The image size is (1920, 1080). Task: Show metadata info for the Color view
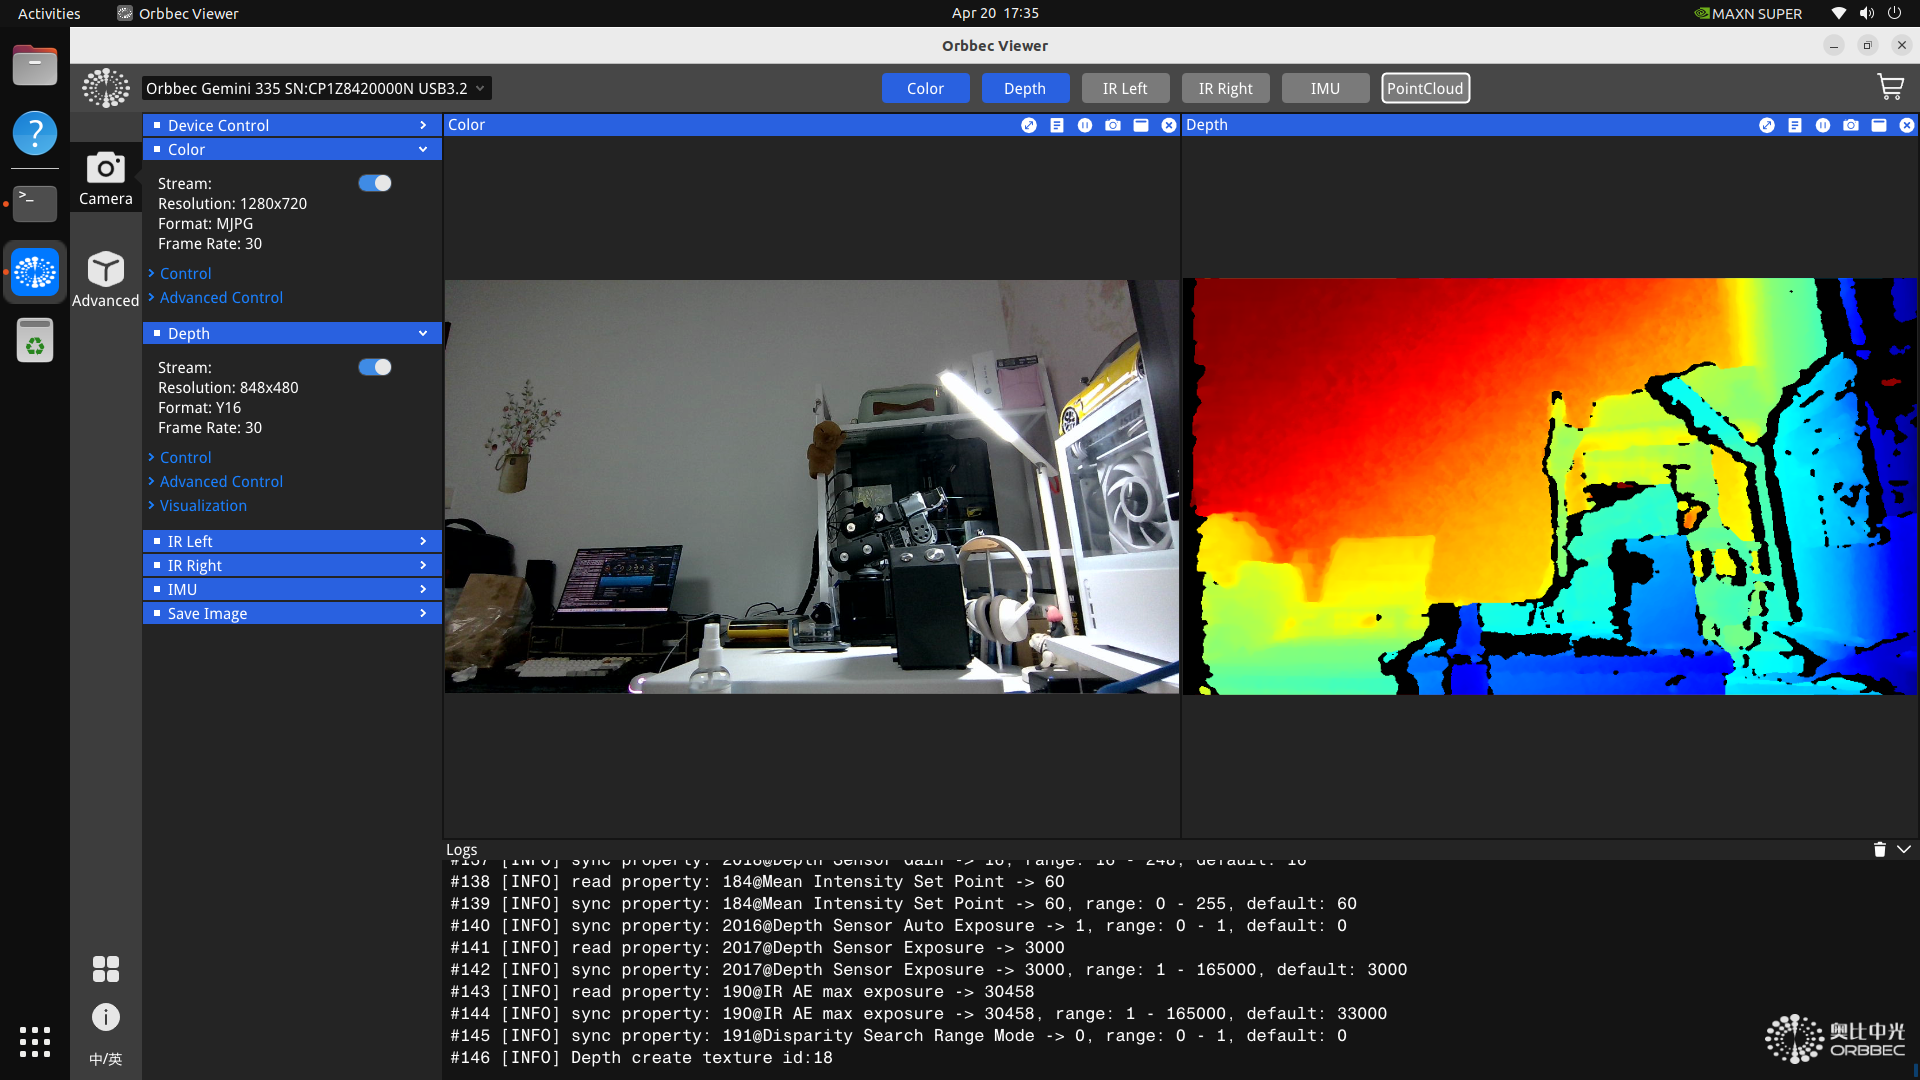pyautogui.click(x=1057, y=125)
